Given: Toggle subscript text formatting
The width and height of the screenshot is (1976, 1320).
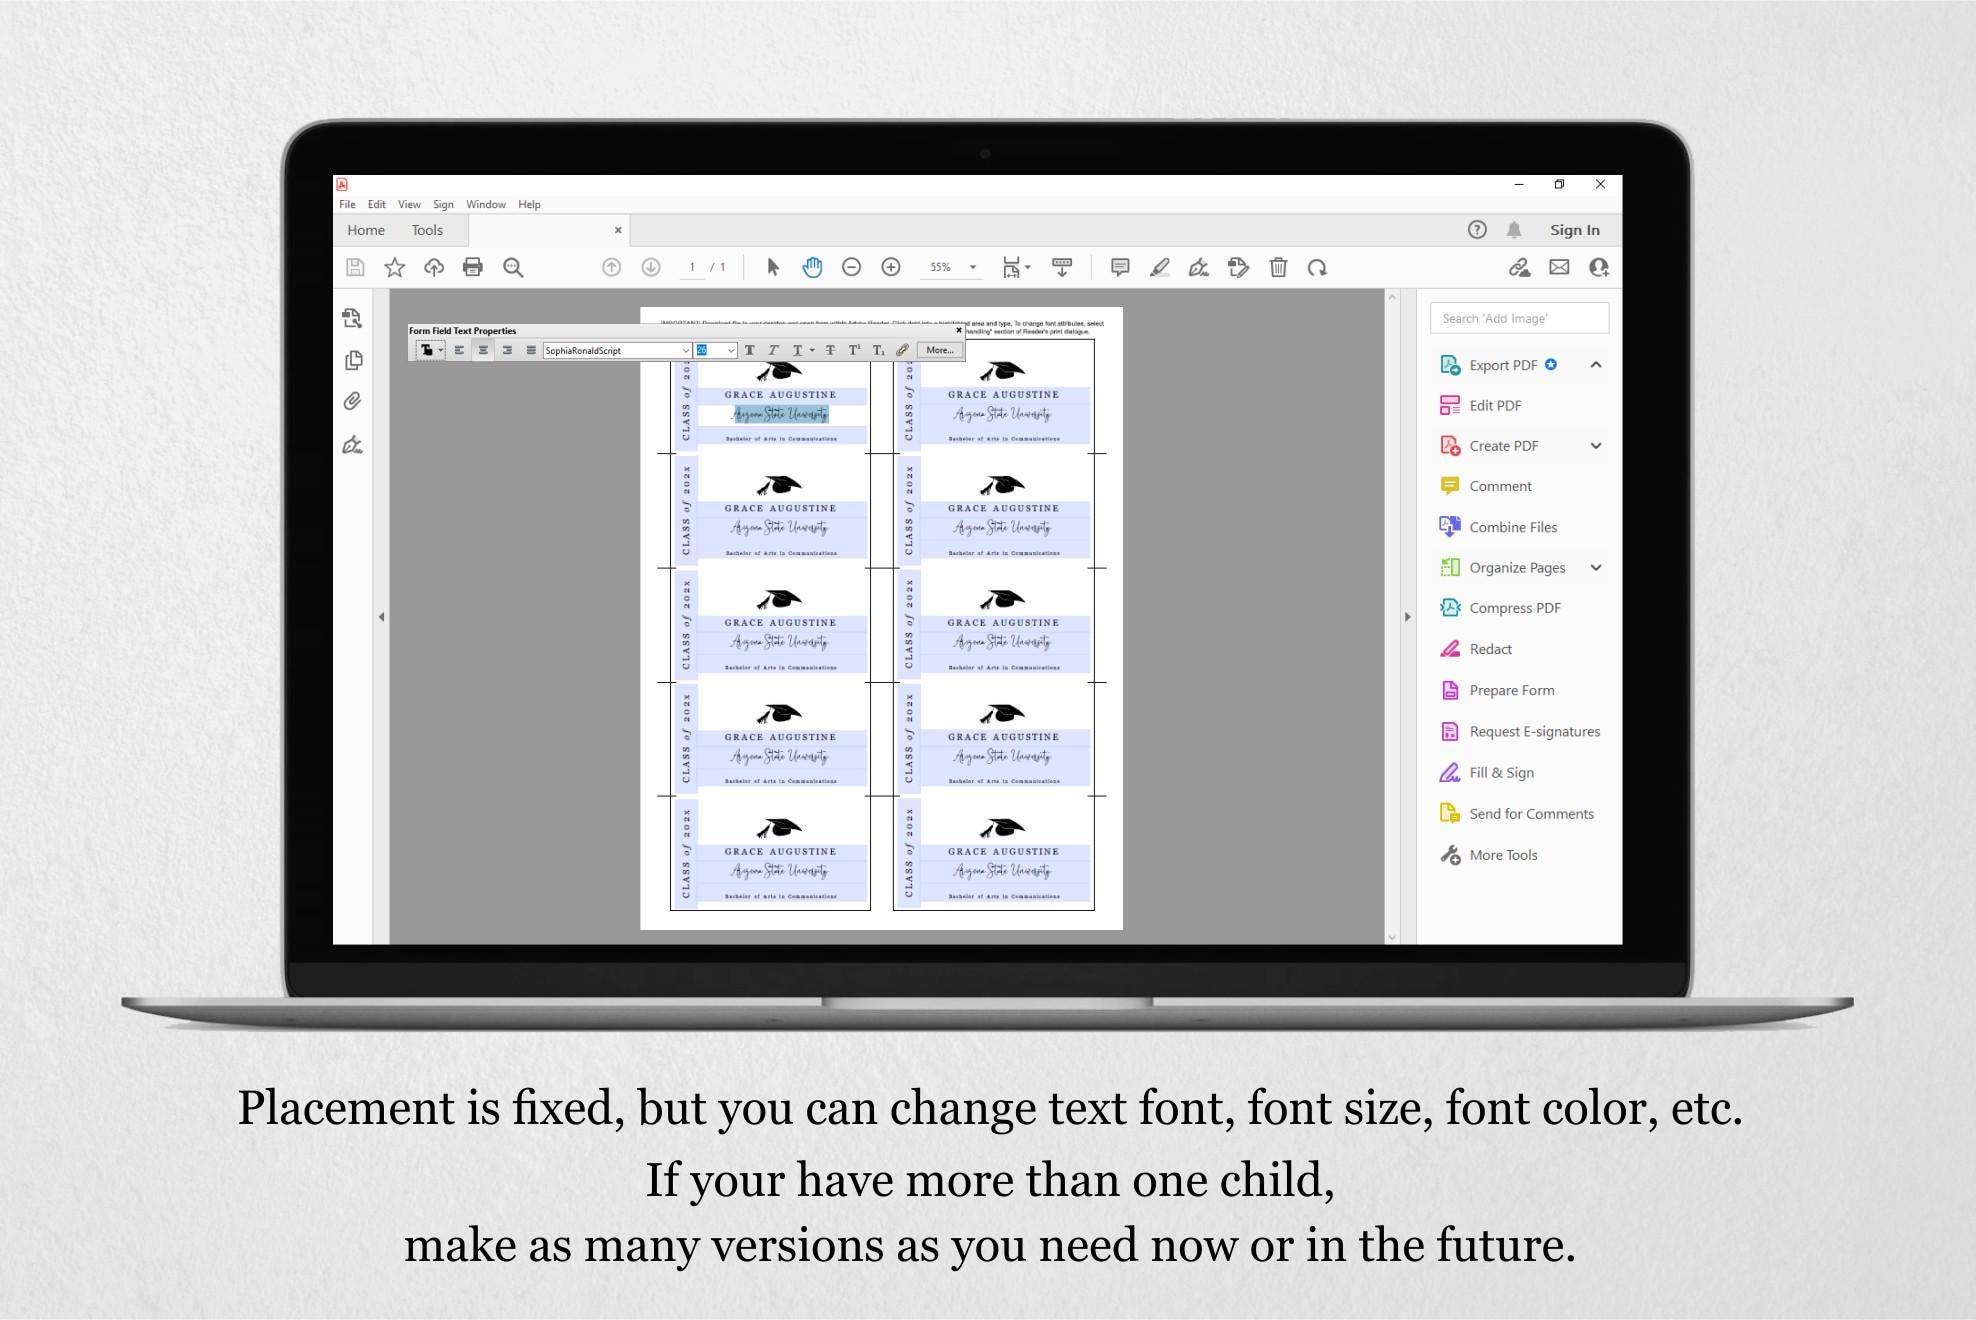Looking at the screenshot, I should click(x=878, y=350).
